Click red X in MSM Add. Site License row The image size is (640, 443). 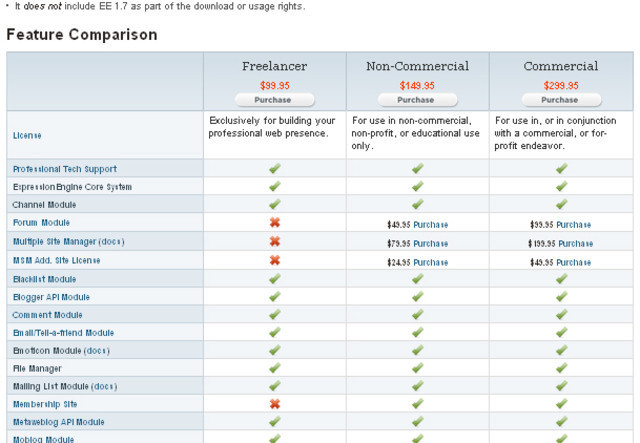[x=275, y=260]
